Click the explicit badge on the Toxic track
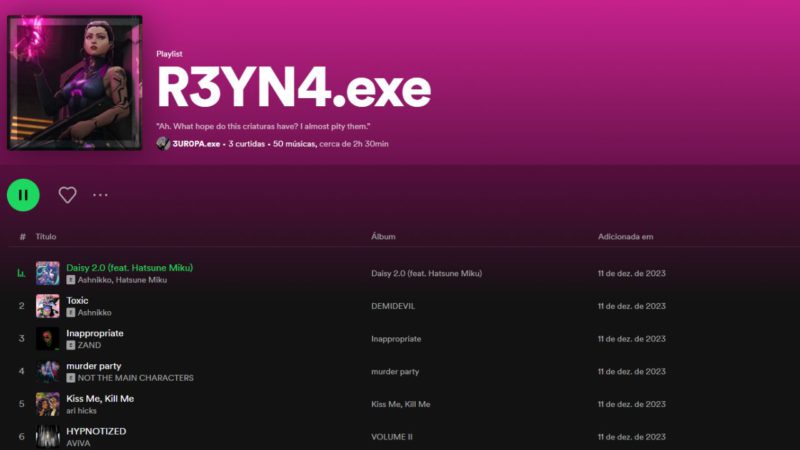800x450 pixels. [70, 313]
